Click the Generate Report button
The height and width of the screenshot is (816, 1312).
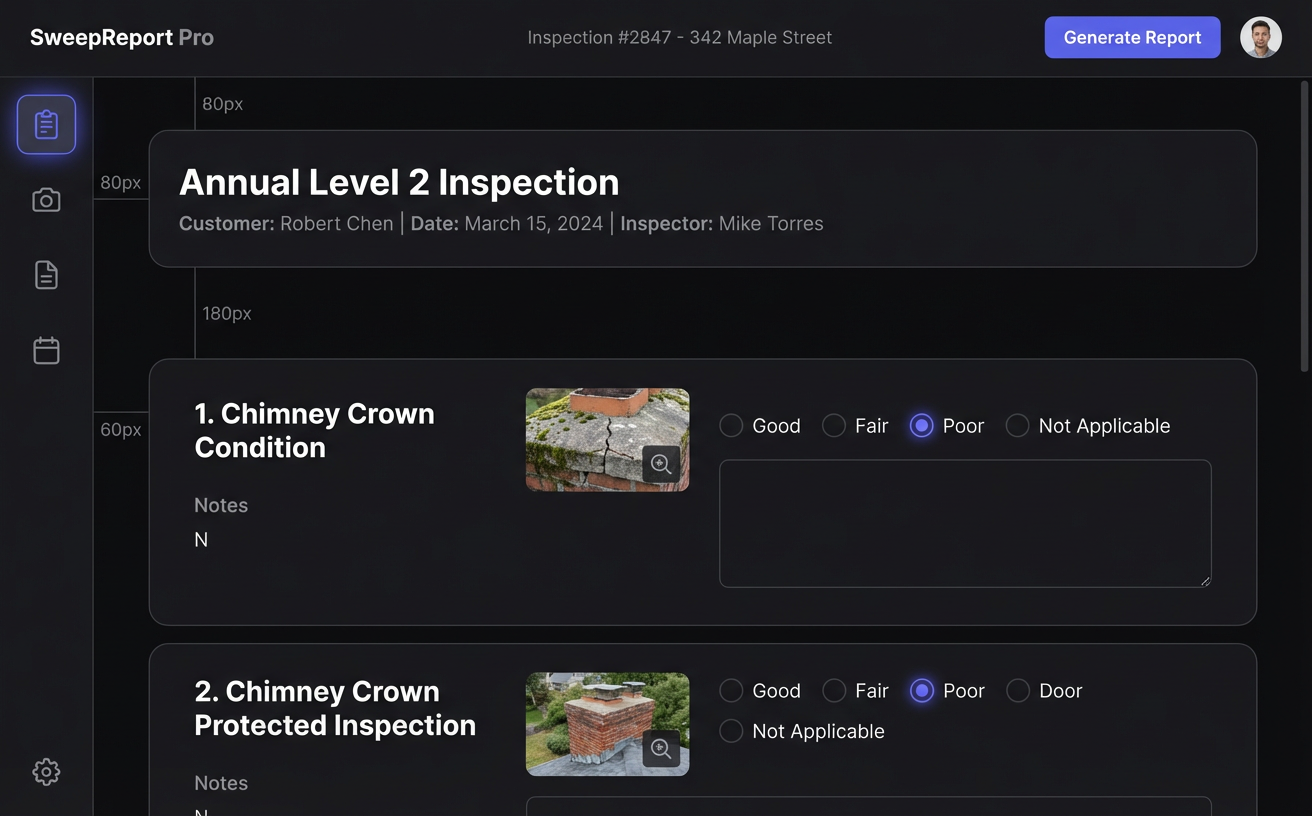tap(1132, 37)
